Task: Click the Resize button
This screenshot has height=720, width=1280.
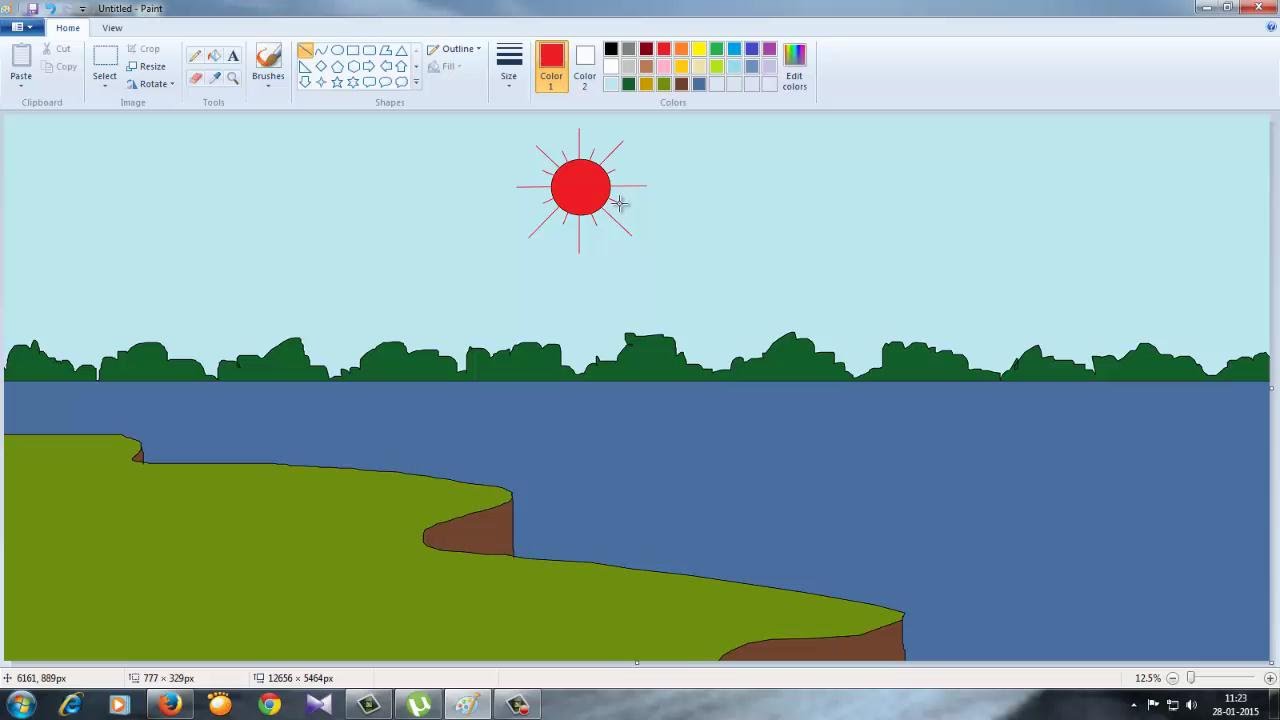Action: pyautogui.click(x=152, y=66)
